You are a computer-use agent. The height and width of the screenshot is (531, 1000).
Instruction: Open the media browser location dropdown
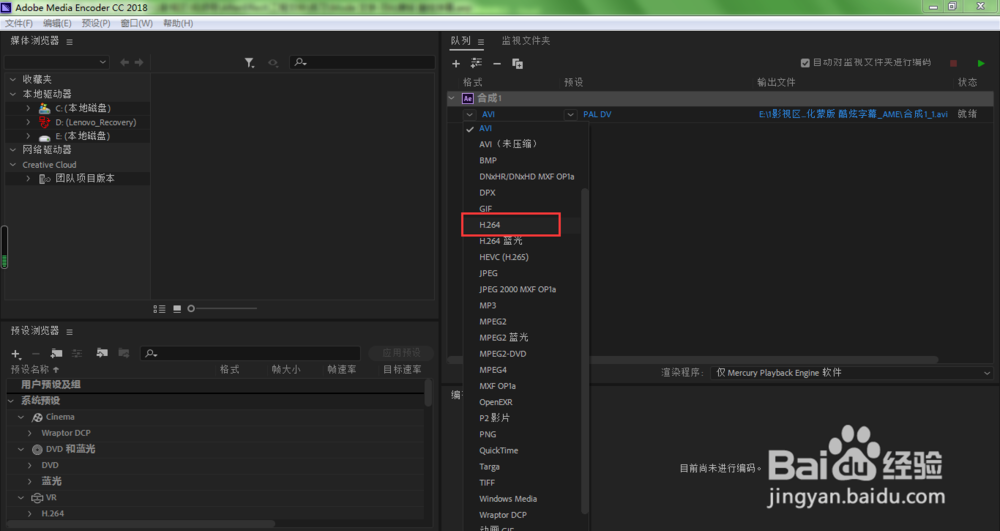click(57, 62)
